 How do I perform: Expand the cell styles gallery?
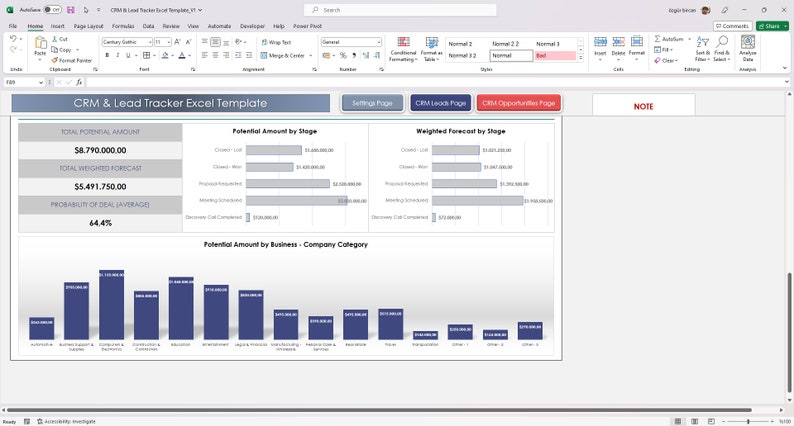pyautogui.click(x=581, y=58)
